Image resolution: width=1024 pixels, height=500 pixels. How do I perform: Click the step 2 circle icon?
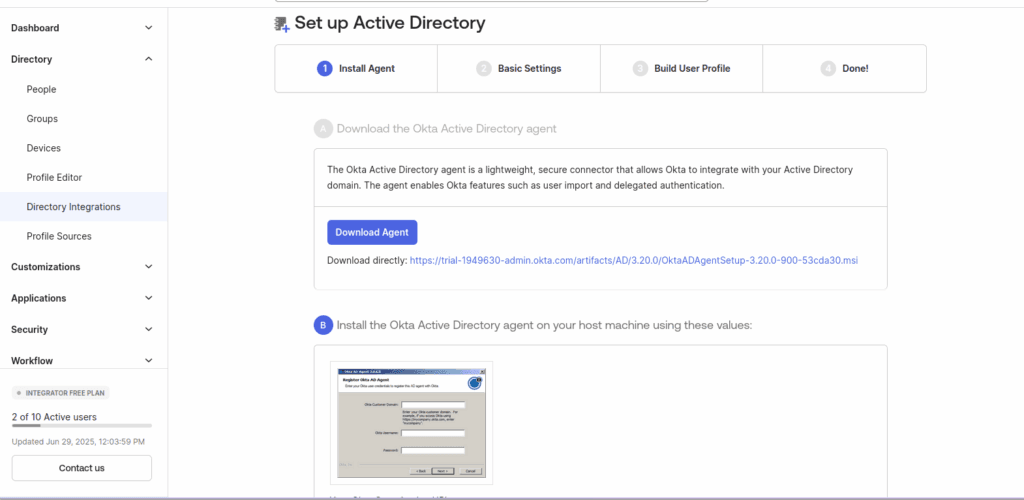pyautogui.click(x=484, y=69)
